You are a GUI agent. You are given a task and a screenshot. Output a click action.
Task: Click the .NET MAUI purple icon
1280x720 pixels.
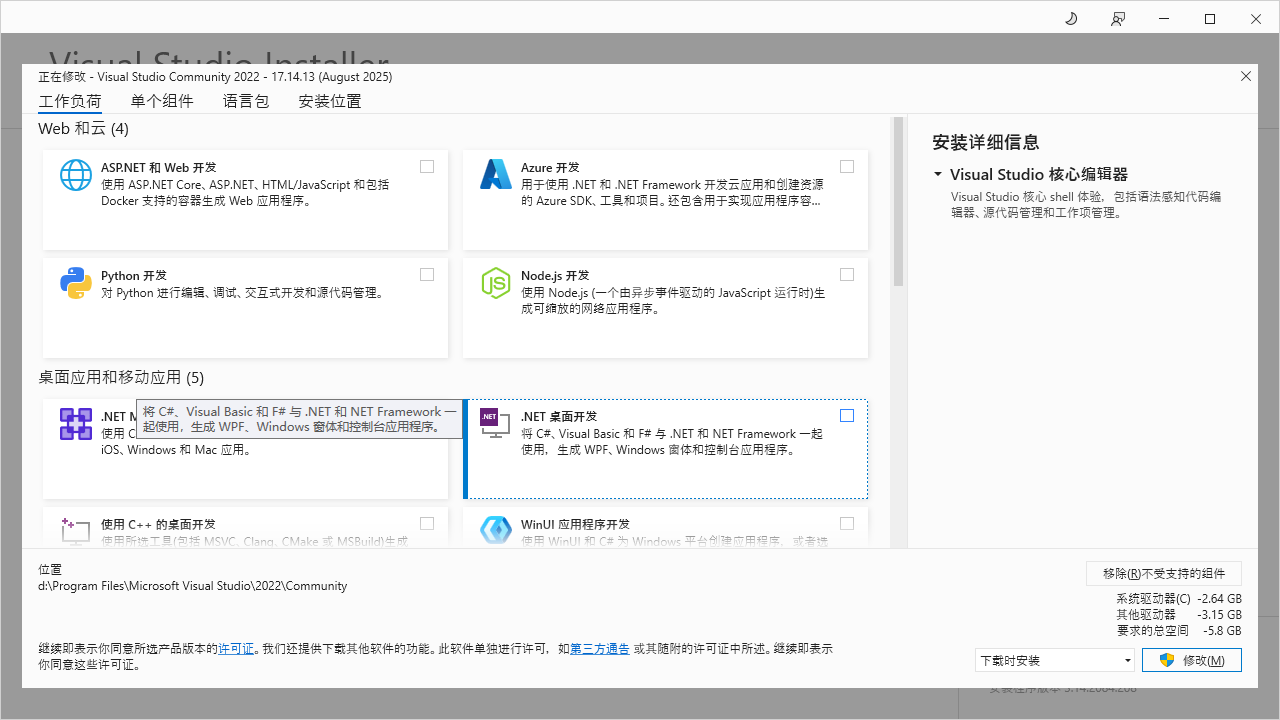pyautogui.click(x=76, y=424)
